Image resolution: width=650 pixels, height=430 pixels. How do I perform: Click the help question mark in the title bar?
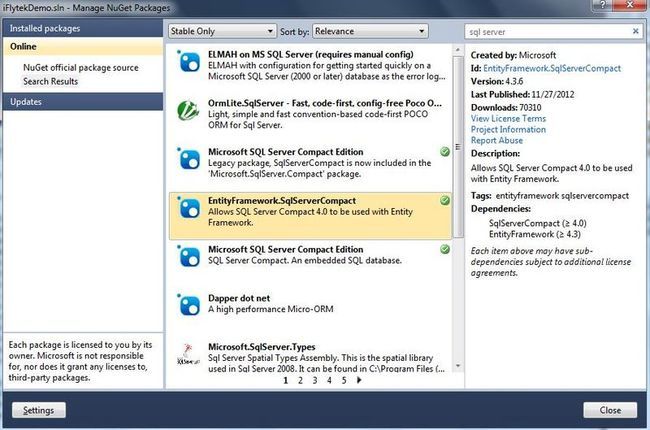602,5
